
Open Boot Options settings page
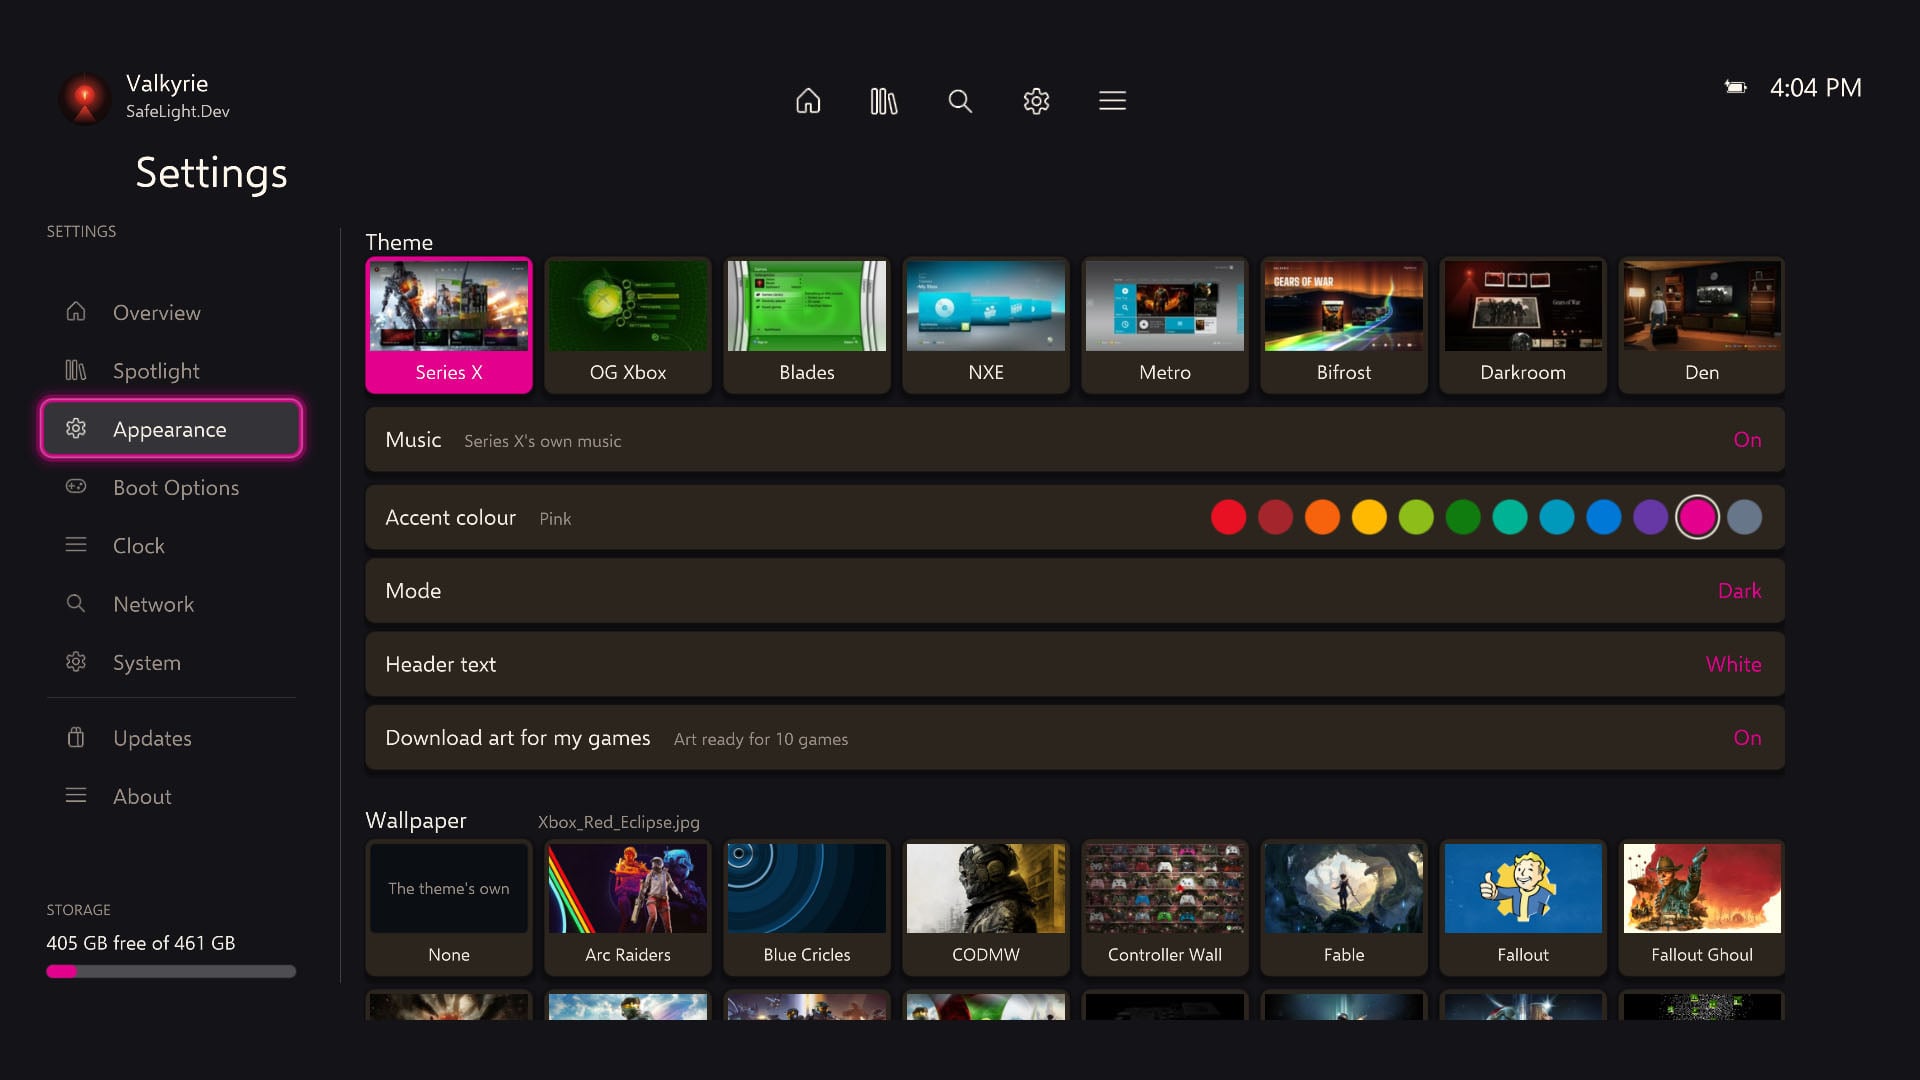171,487
